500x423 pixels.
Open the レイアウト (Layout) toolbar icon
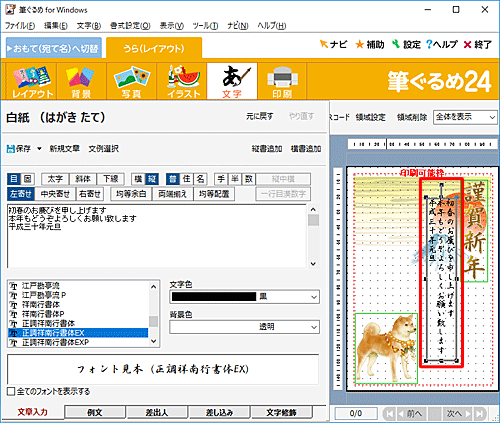pos(32,82)
